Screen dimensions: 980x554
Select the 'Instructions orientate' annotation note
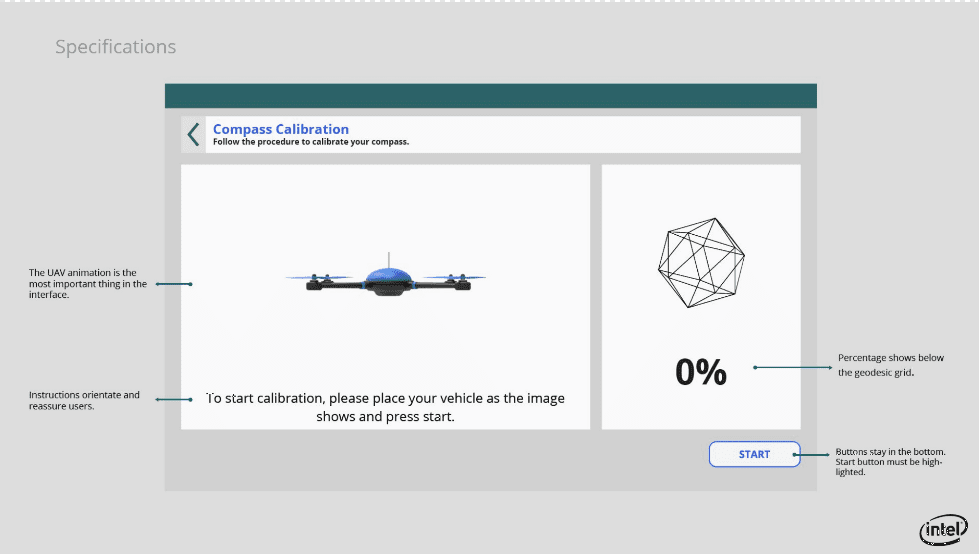pos(84,400)
